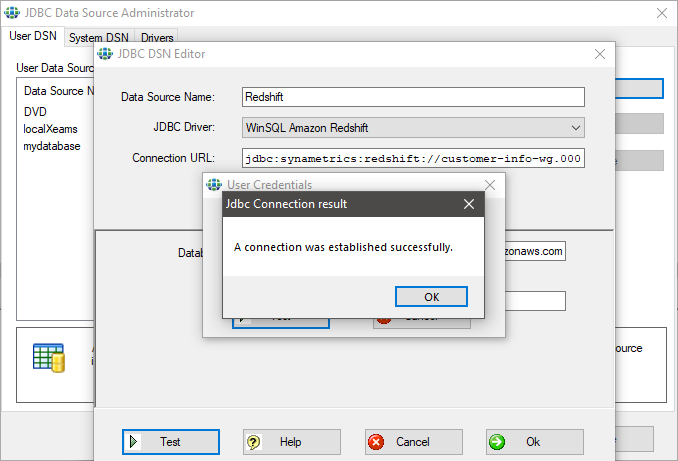Close the User Credentials window
This screenshot has width=678, height=461.
tap(490, 185)
